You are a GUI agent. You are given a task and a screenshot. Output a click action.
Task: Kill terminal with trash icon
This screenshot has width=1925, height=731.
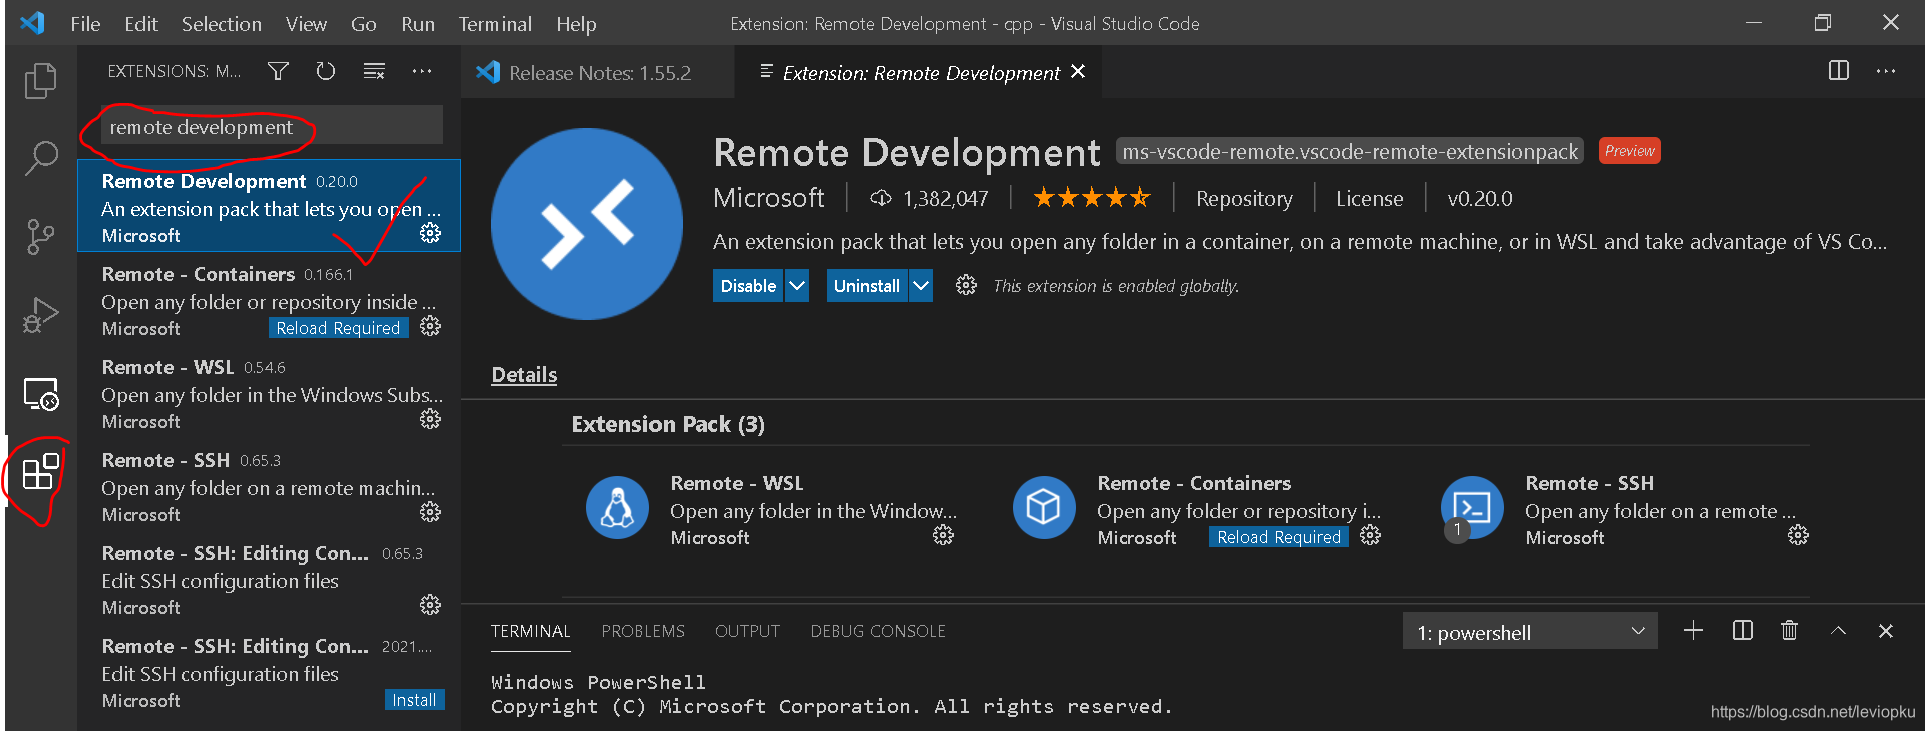[x=1790, y=630]
